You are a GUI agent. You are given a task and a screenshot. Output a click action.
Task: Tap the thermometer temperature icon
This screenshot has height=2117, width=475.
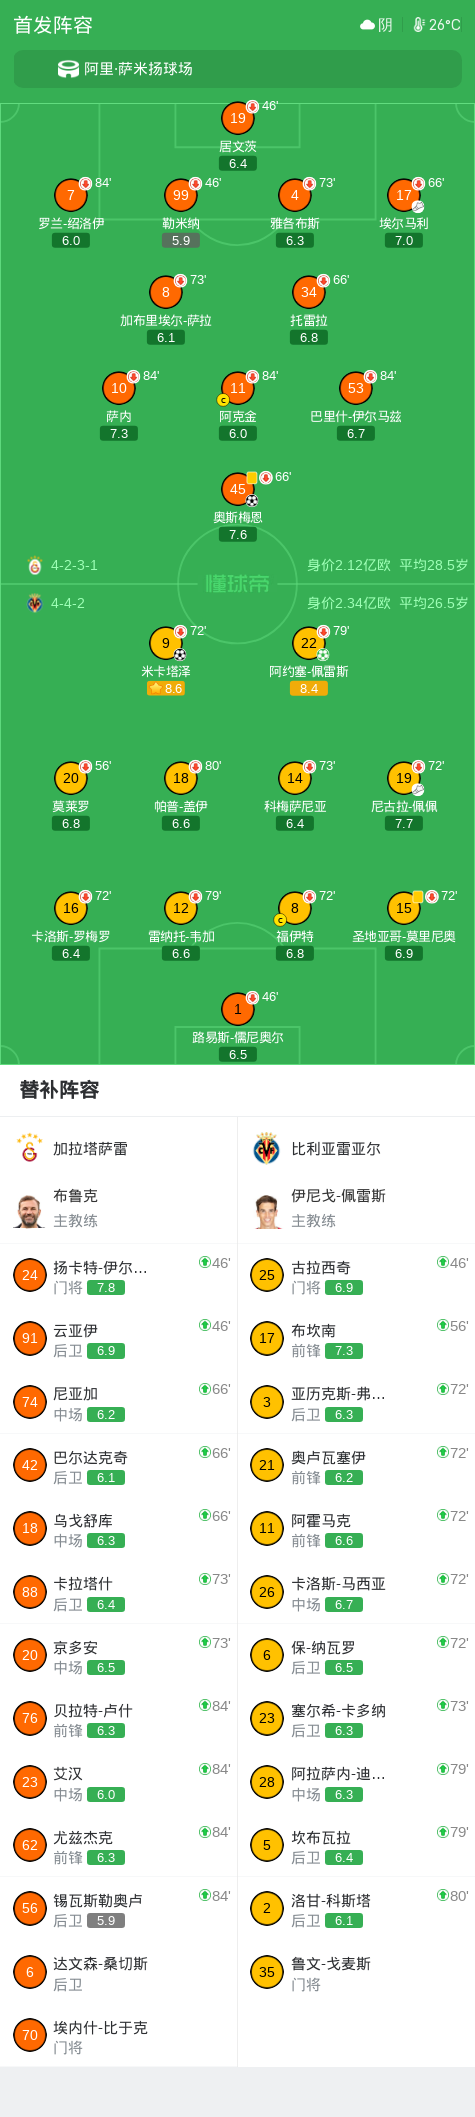point(419,25)
